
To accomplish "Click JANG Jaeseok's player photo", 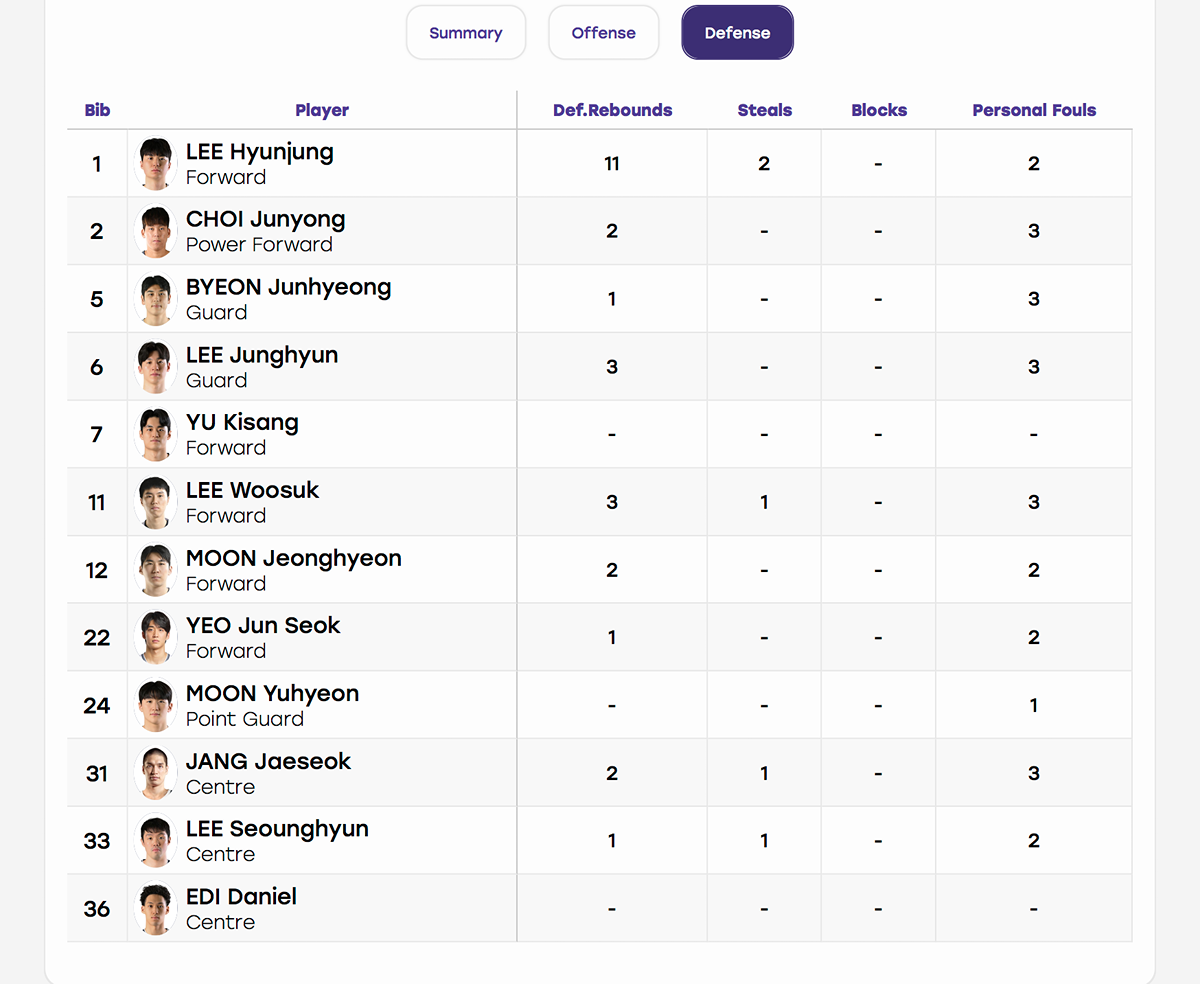I will 156,774.
